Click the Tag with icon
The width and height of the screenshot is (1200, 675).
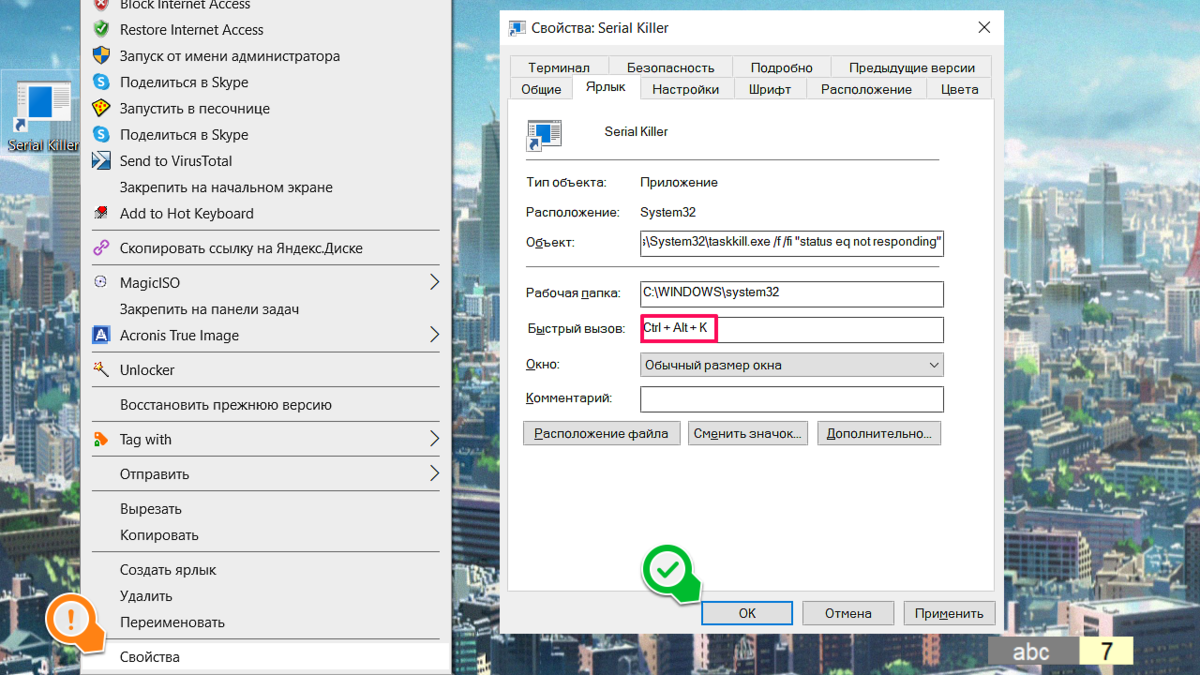click(101, 439)
